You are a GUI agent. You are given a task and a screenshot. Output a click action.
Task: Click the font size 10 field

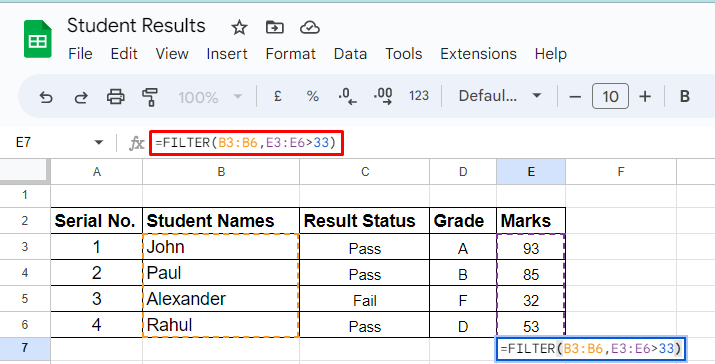click(610, 96)
